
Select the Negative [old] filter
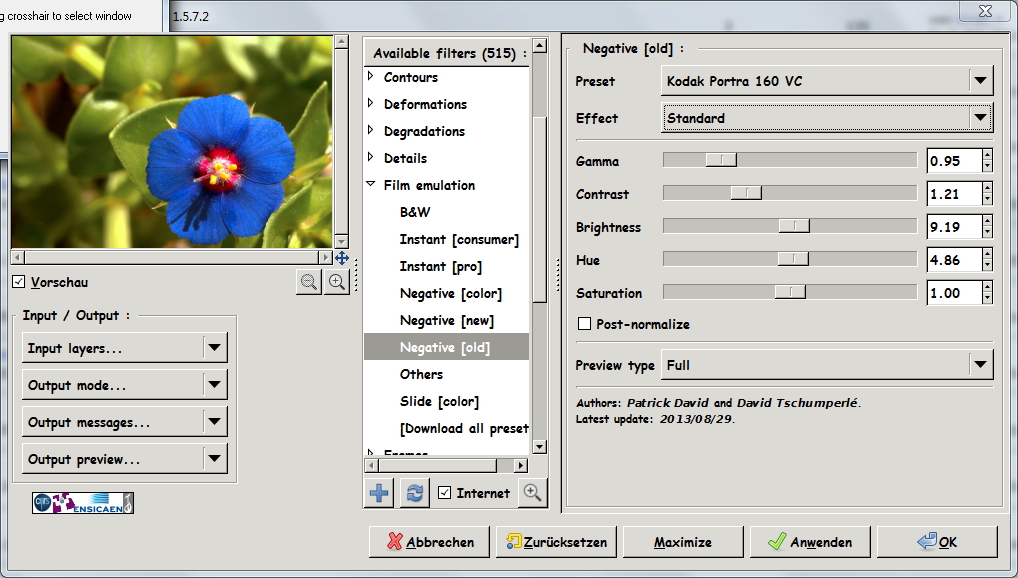click(447, 347)
